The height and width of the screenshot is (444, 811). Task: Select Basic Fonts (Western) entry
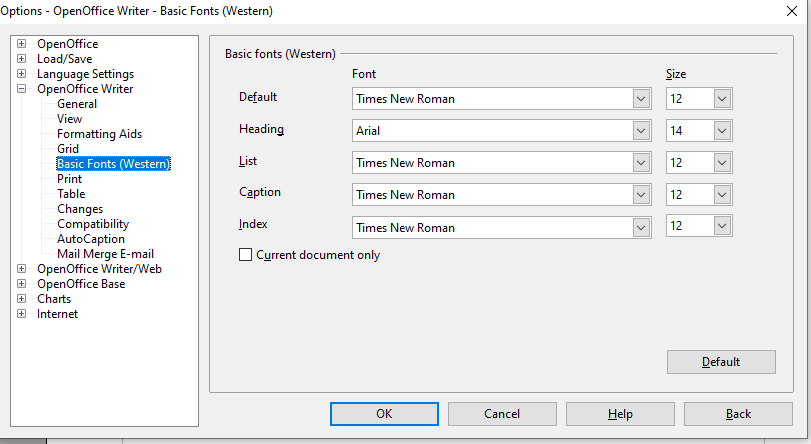pyautogui.click(x=113, y=164)
